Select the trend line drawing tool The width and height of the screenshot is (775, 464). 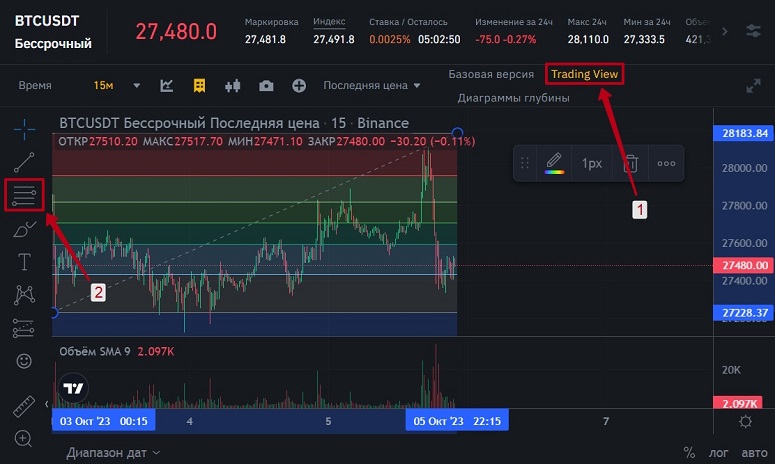tap(24, 161)
